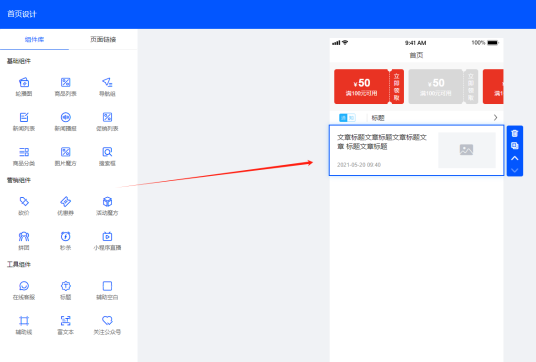Screen dimensions: 536x362
Task: Move selected block up with up arrow
Action: pyautogui.click(x=515, y=158)
